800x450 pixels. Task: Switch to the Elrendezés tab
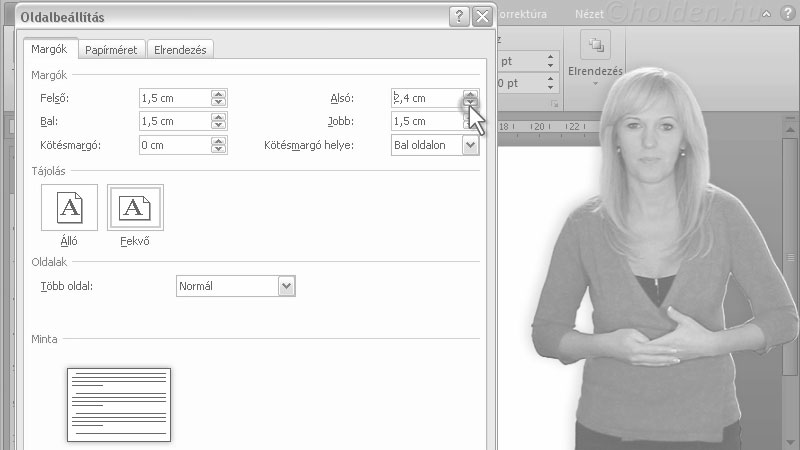tap(180, 49)
